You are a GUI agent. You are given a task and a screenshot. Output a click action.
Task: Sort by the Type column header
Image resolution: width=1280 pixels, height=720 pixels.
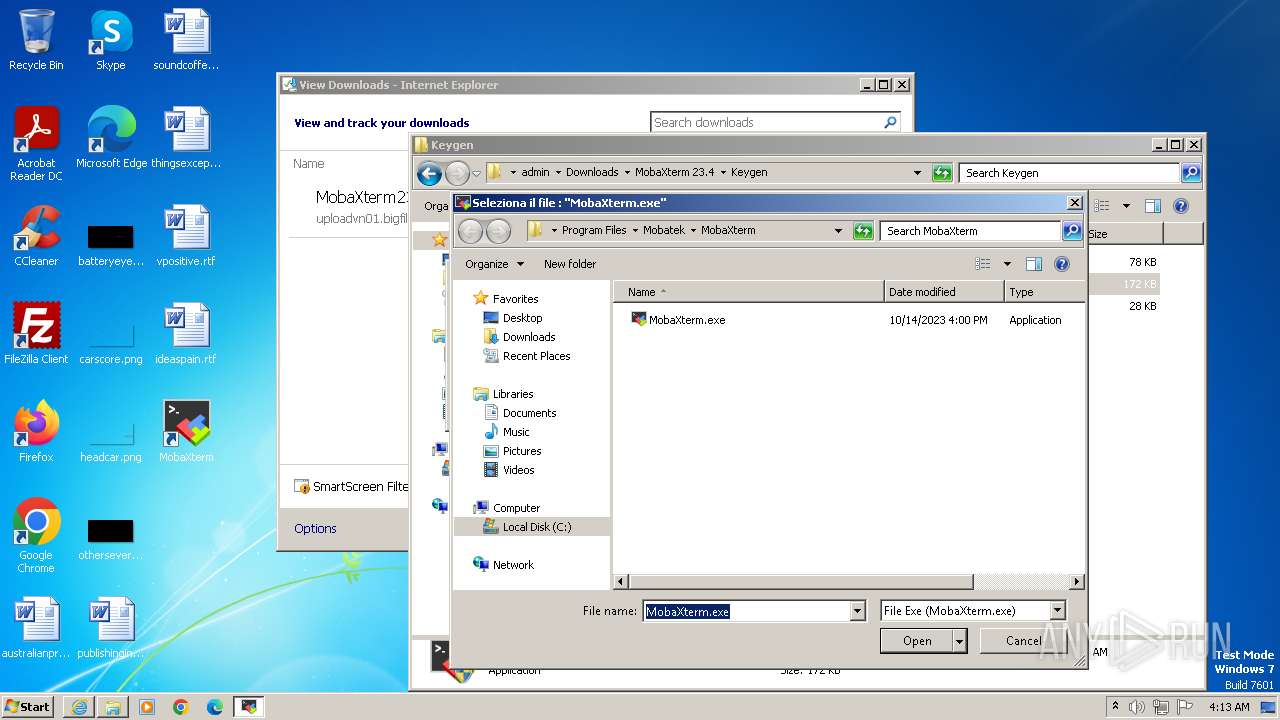(1044, 292)
